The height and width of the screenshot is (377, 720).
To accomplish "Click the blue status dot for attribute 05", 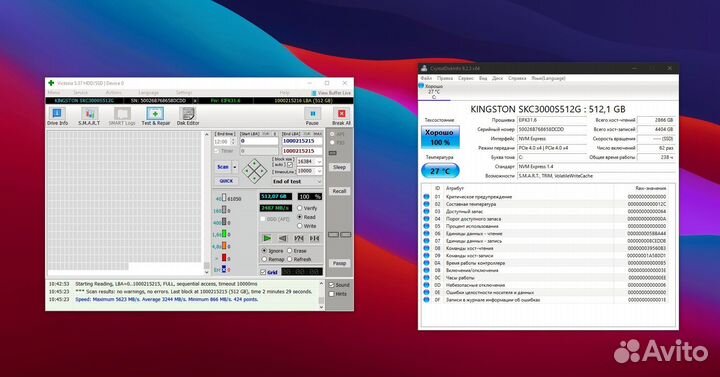I will pyautogui.click(x=426, y=226).
